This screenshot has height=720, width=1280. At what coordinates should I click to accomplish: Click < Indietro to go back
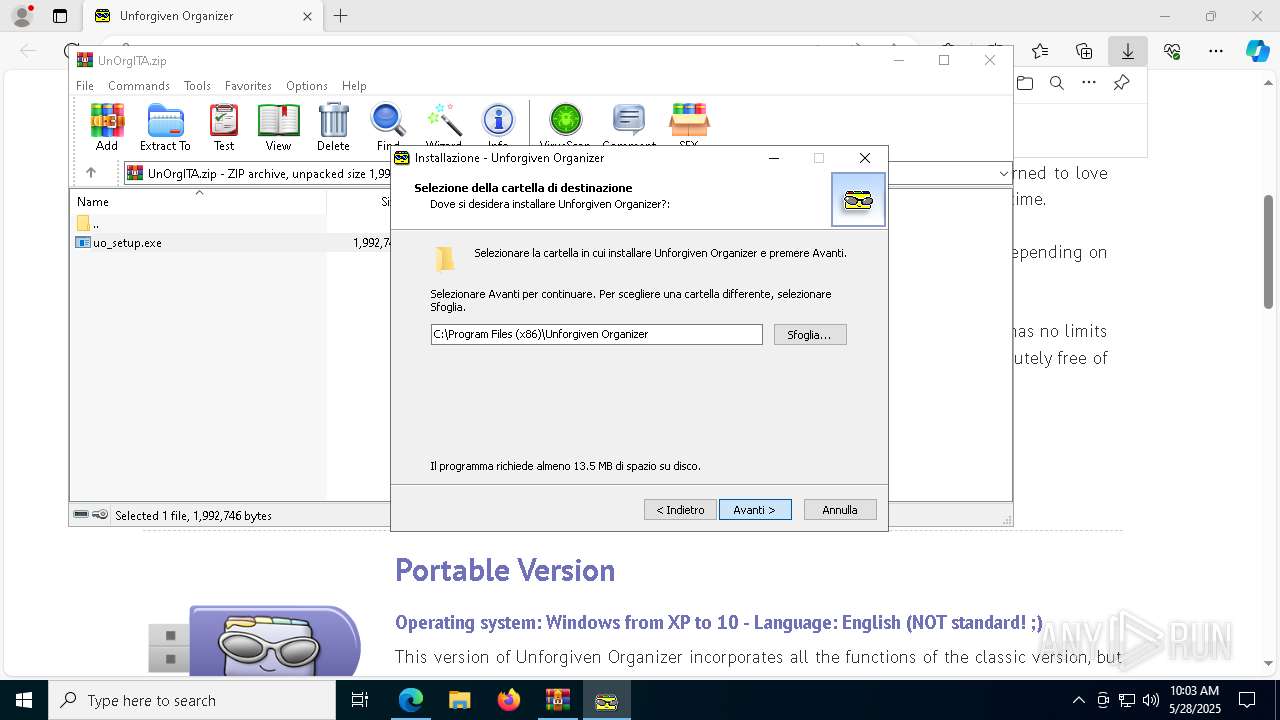pos(680,510)
